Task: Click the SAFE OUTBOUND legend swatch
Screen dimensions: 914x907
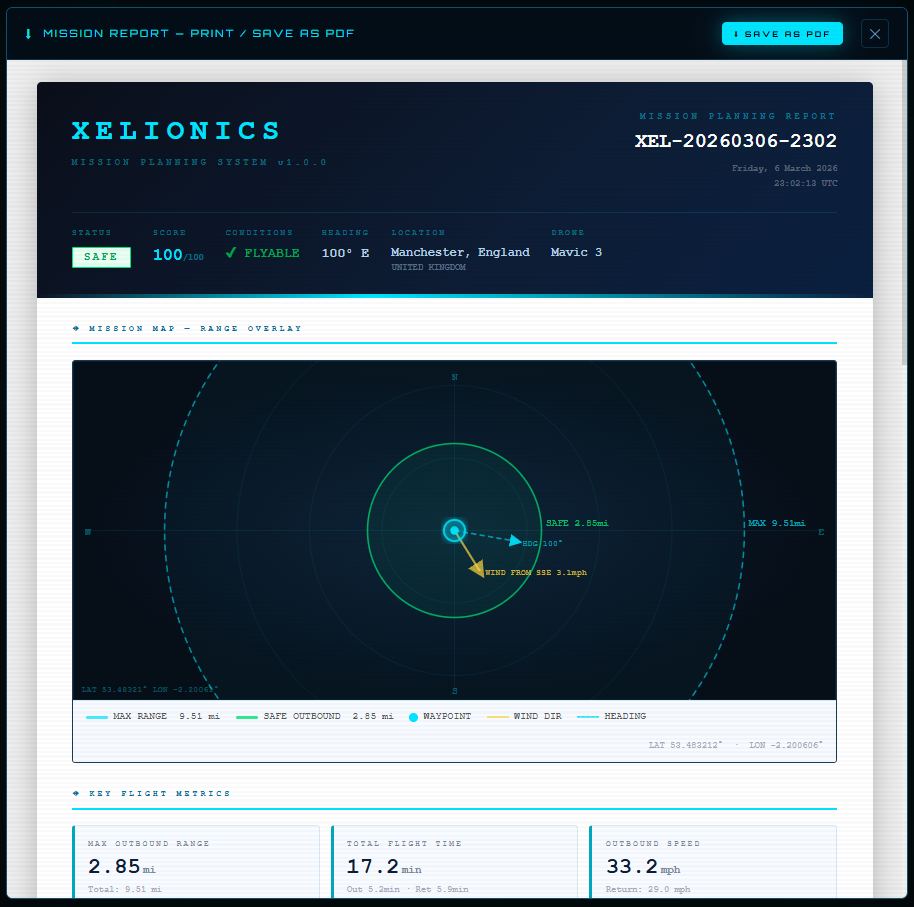Action: click(247, 717)
